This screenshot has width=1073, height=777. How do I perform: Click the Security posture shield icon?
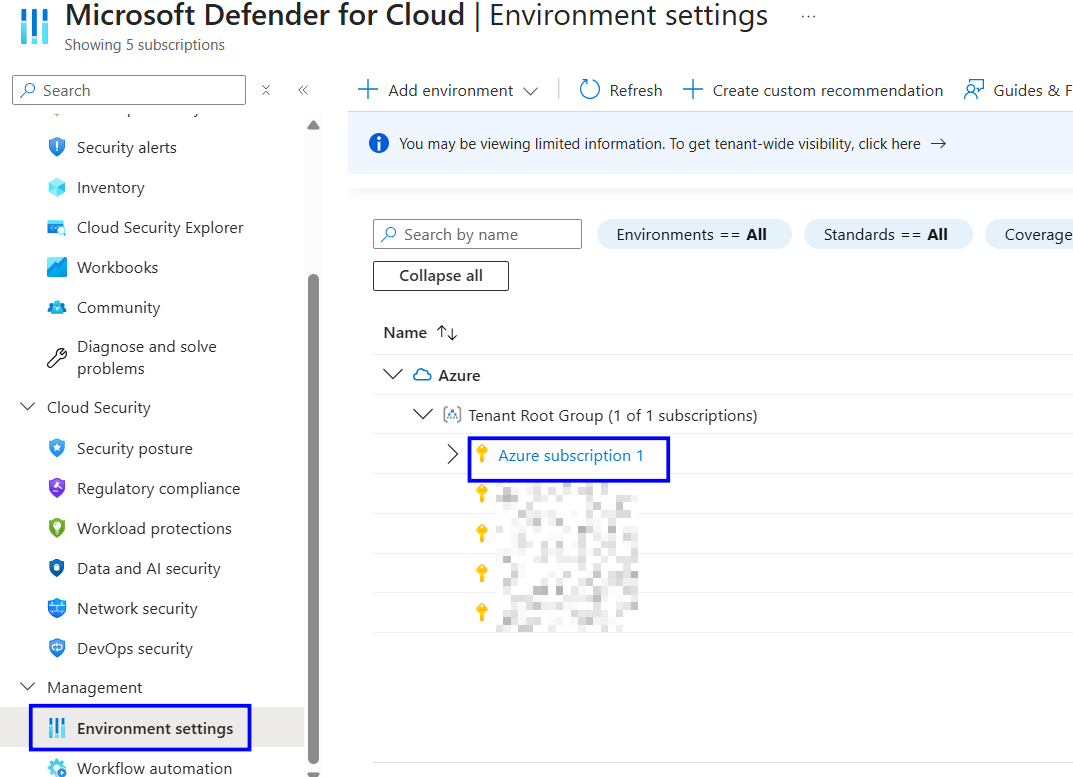[57, 448]
